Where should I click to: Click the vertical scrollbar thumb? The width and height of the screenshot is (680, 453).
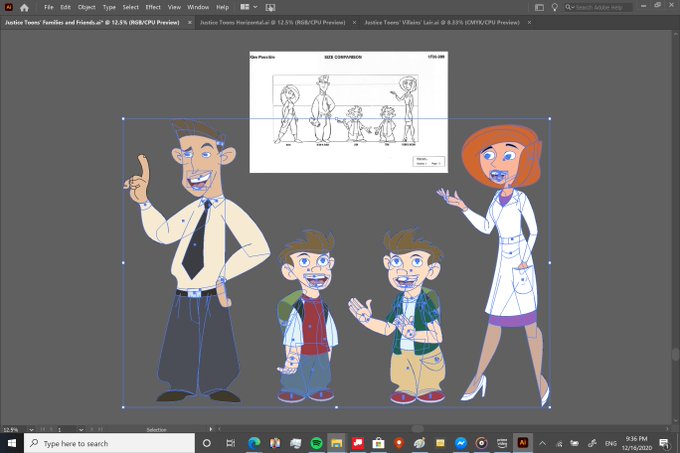point(675,355)
